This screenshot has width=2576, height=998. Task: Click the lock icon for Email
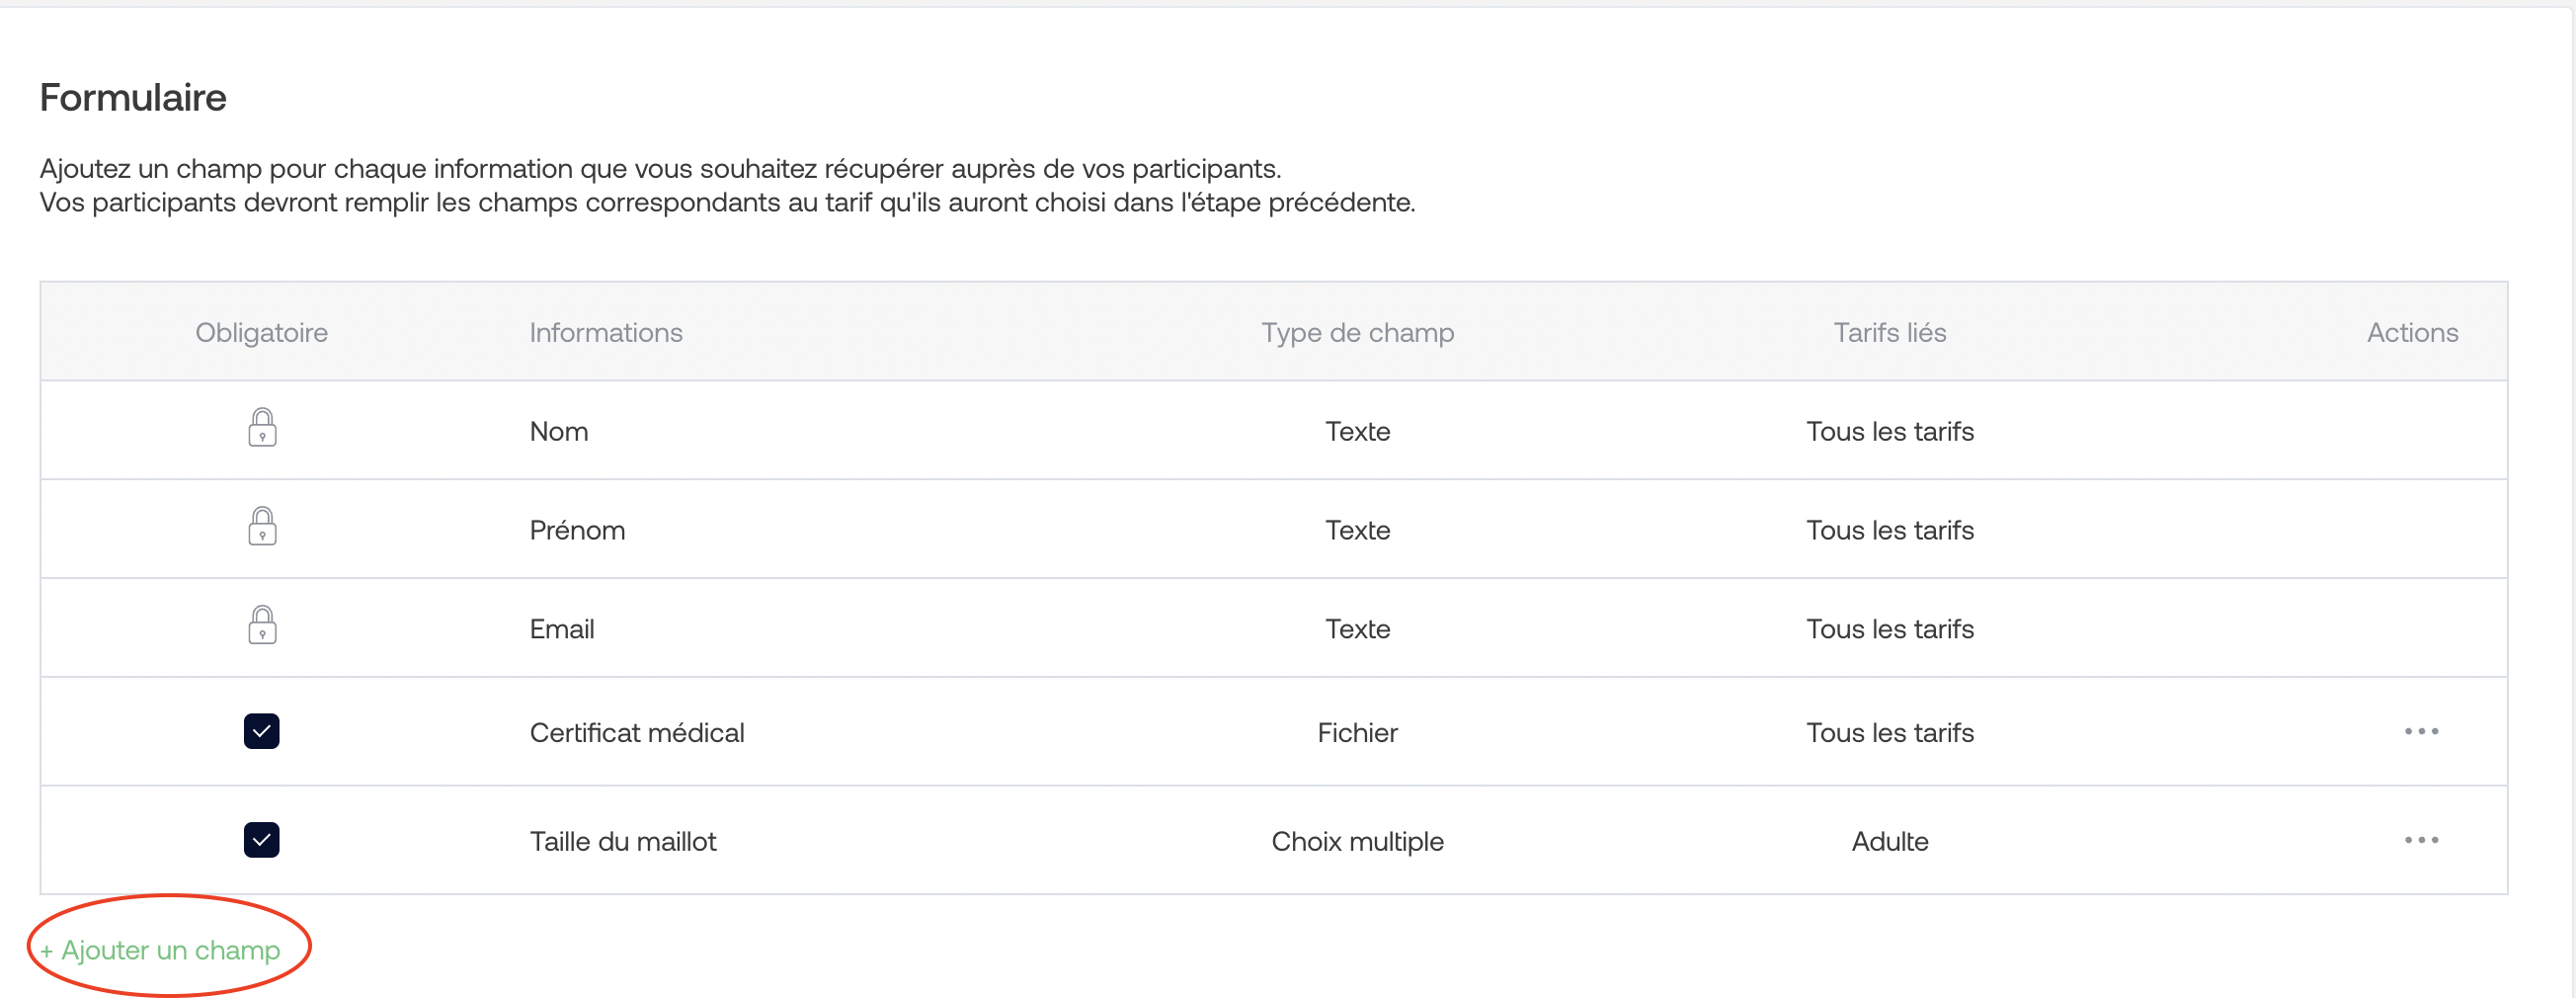[262, 626]
